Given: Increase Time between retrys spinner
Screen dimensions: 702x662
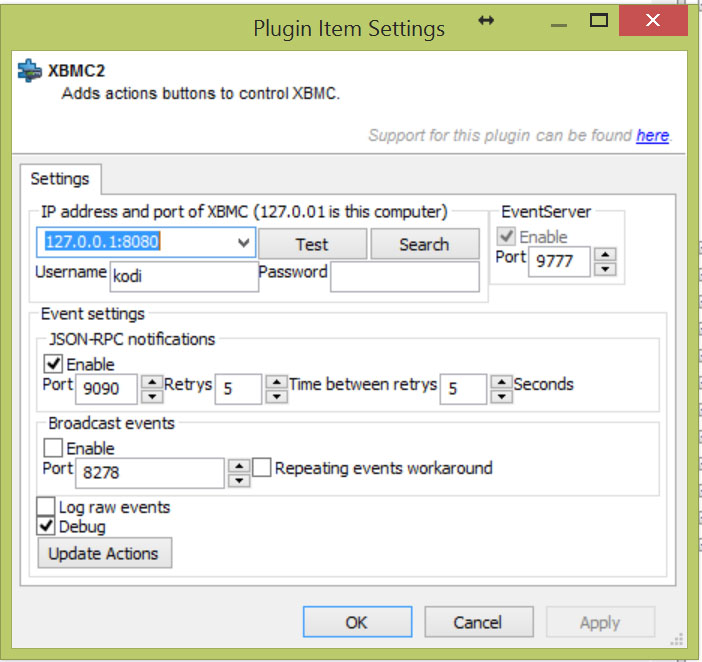Looking at the screenshot, I should (x=501, y=382).
